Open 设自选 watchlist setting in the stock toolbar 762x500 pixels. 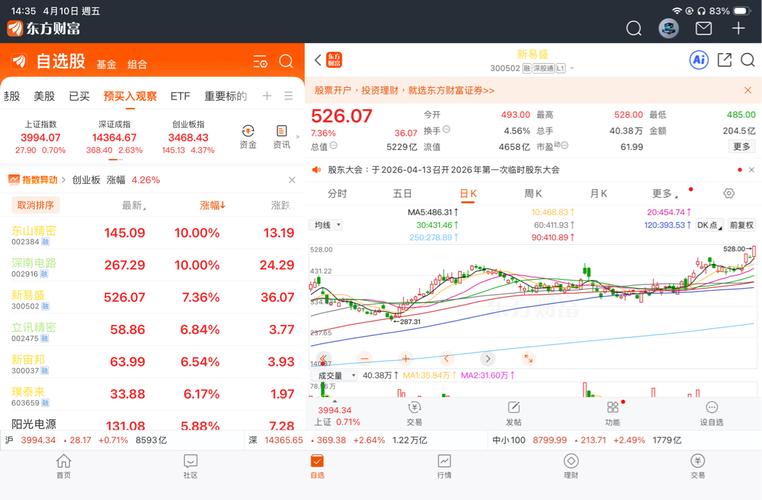click(711, 414)
